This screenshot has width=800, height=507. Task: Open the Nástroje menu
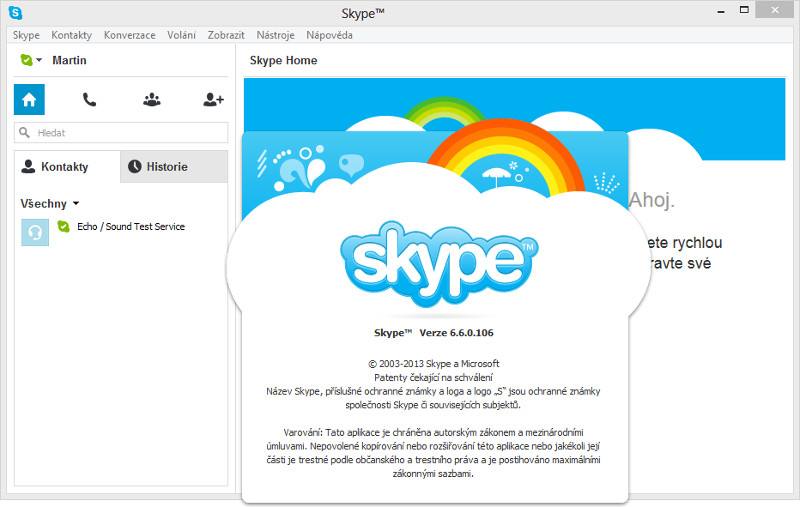click(x=276, y=35)
